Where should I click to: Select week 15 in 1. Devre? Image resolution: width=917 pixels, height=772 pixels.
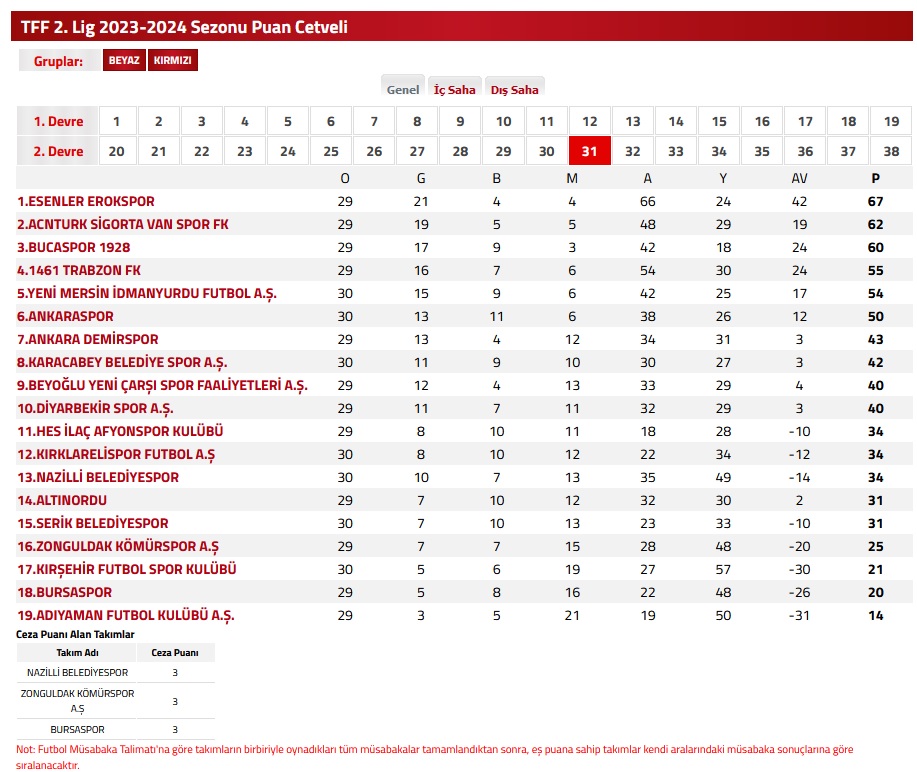tap(719, 121)
